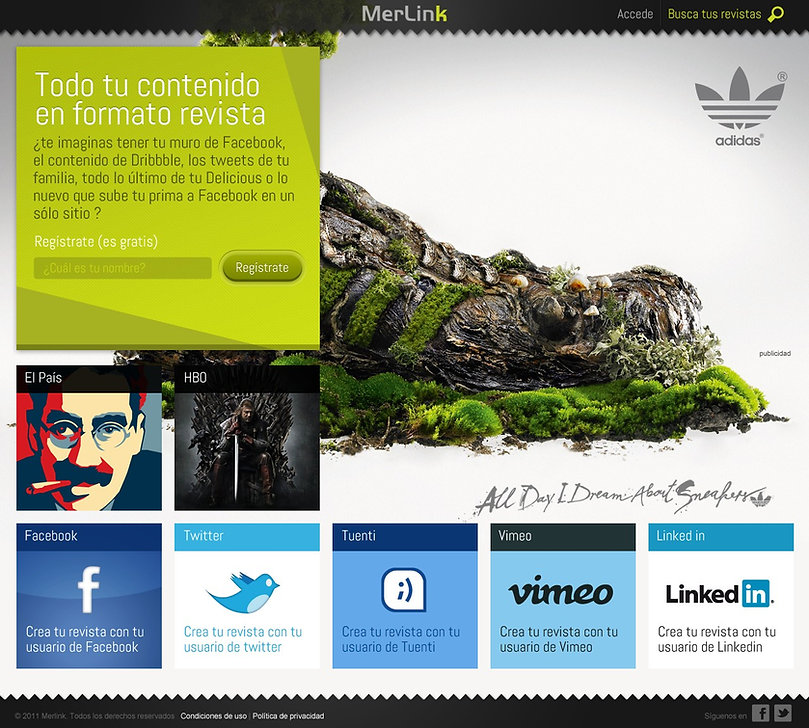
Task: Click the name input field
Action: pyautogui.click(x=123, y=268)
